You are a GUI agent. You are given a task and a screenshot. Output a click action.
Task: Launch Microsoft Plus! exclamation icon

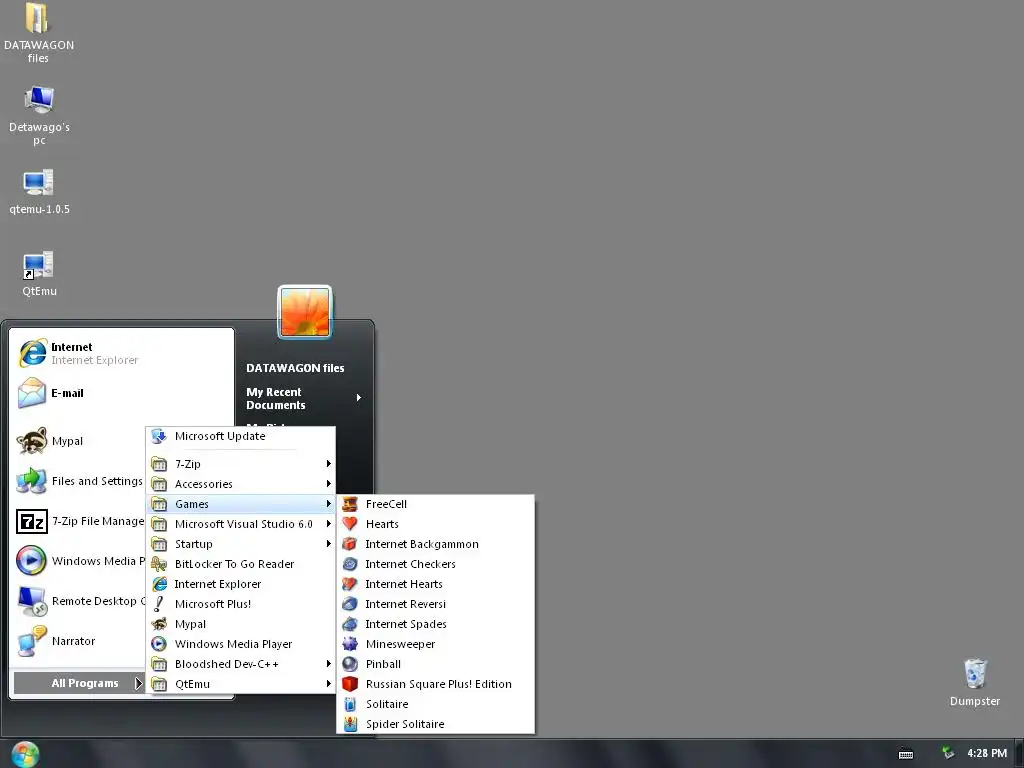(159, 604)
